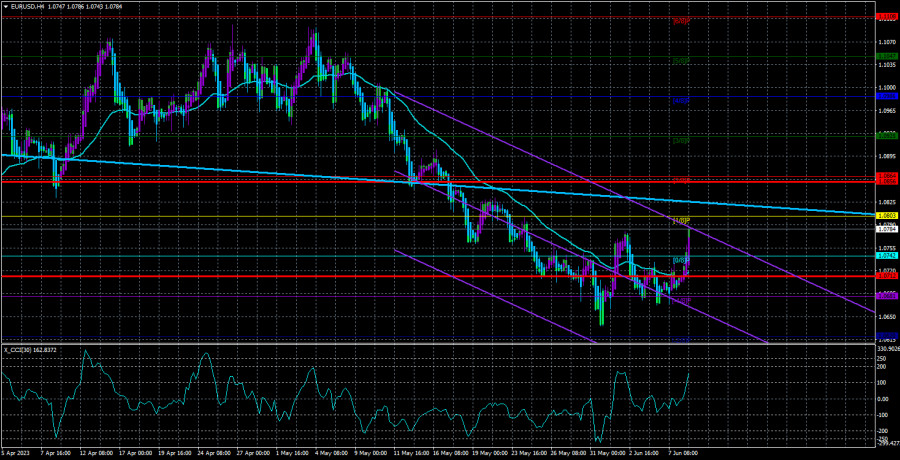Click the 2 Jun 16:00 time label
The image size is (900, 460).
point(642,453)
